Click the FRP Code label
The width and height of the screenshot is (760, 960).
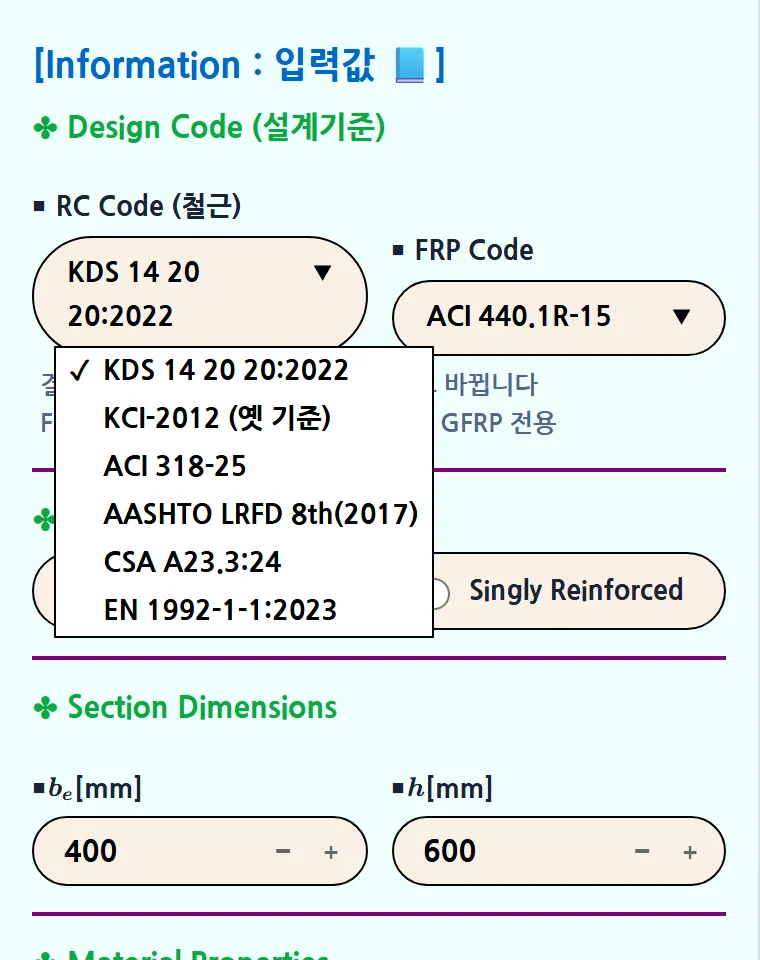pos(474,250)
